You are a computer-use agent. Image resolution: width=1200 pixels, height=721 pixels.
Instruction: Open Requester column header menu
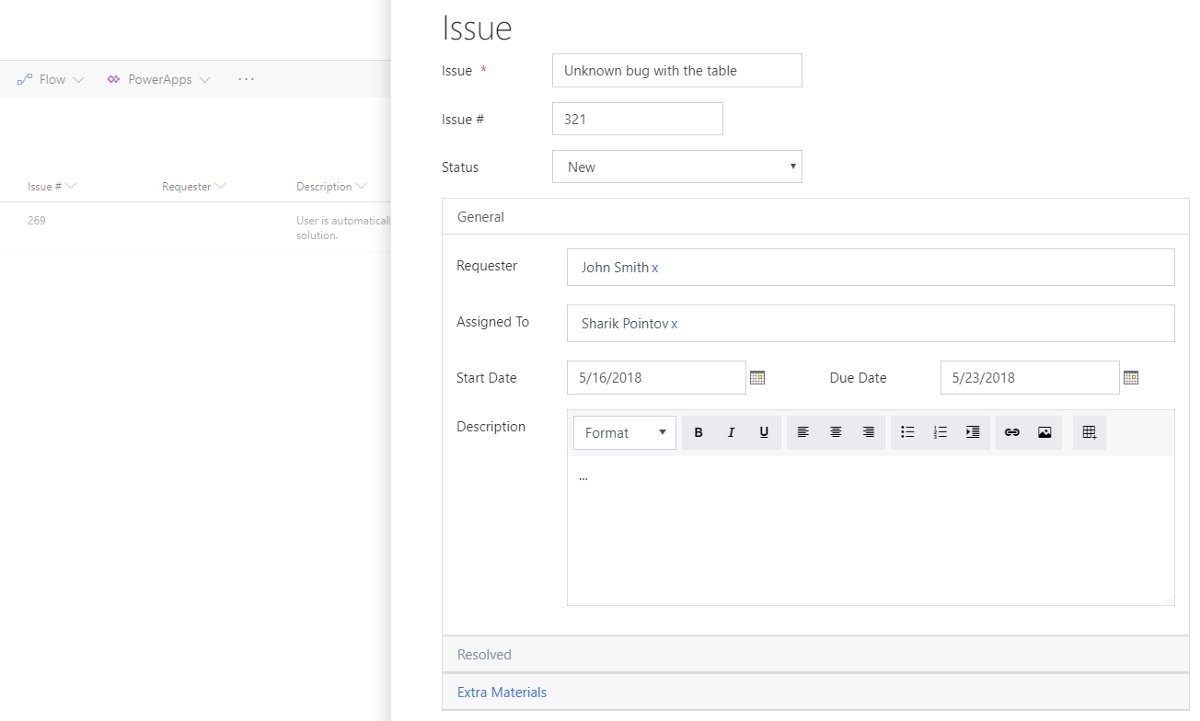click(x=194, y=187)
